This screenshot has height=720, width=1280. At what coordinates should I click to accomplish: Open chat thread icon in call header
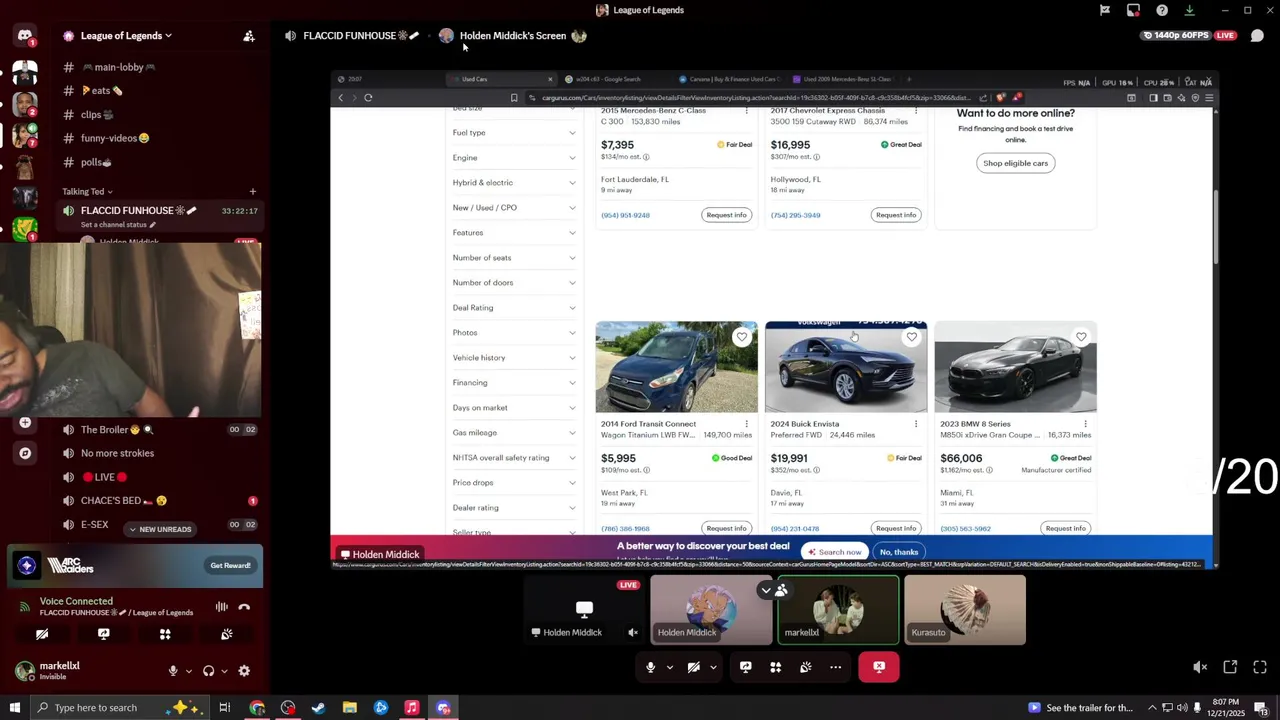click(1257, 36)
